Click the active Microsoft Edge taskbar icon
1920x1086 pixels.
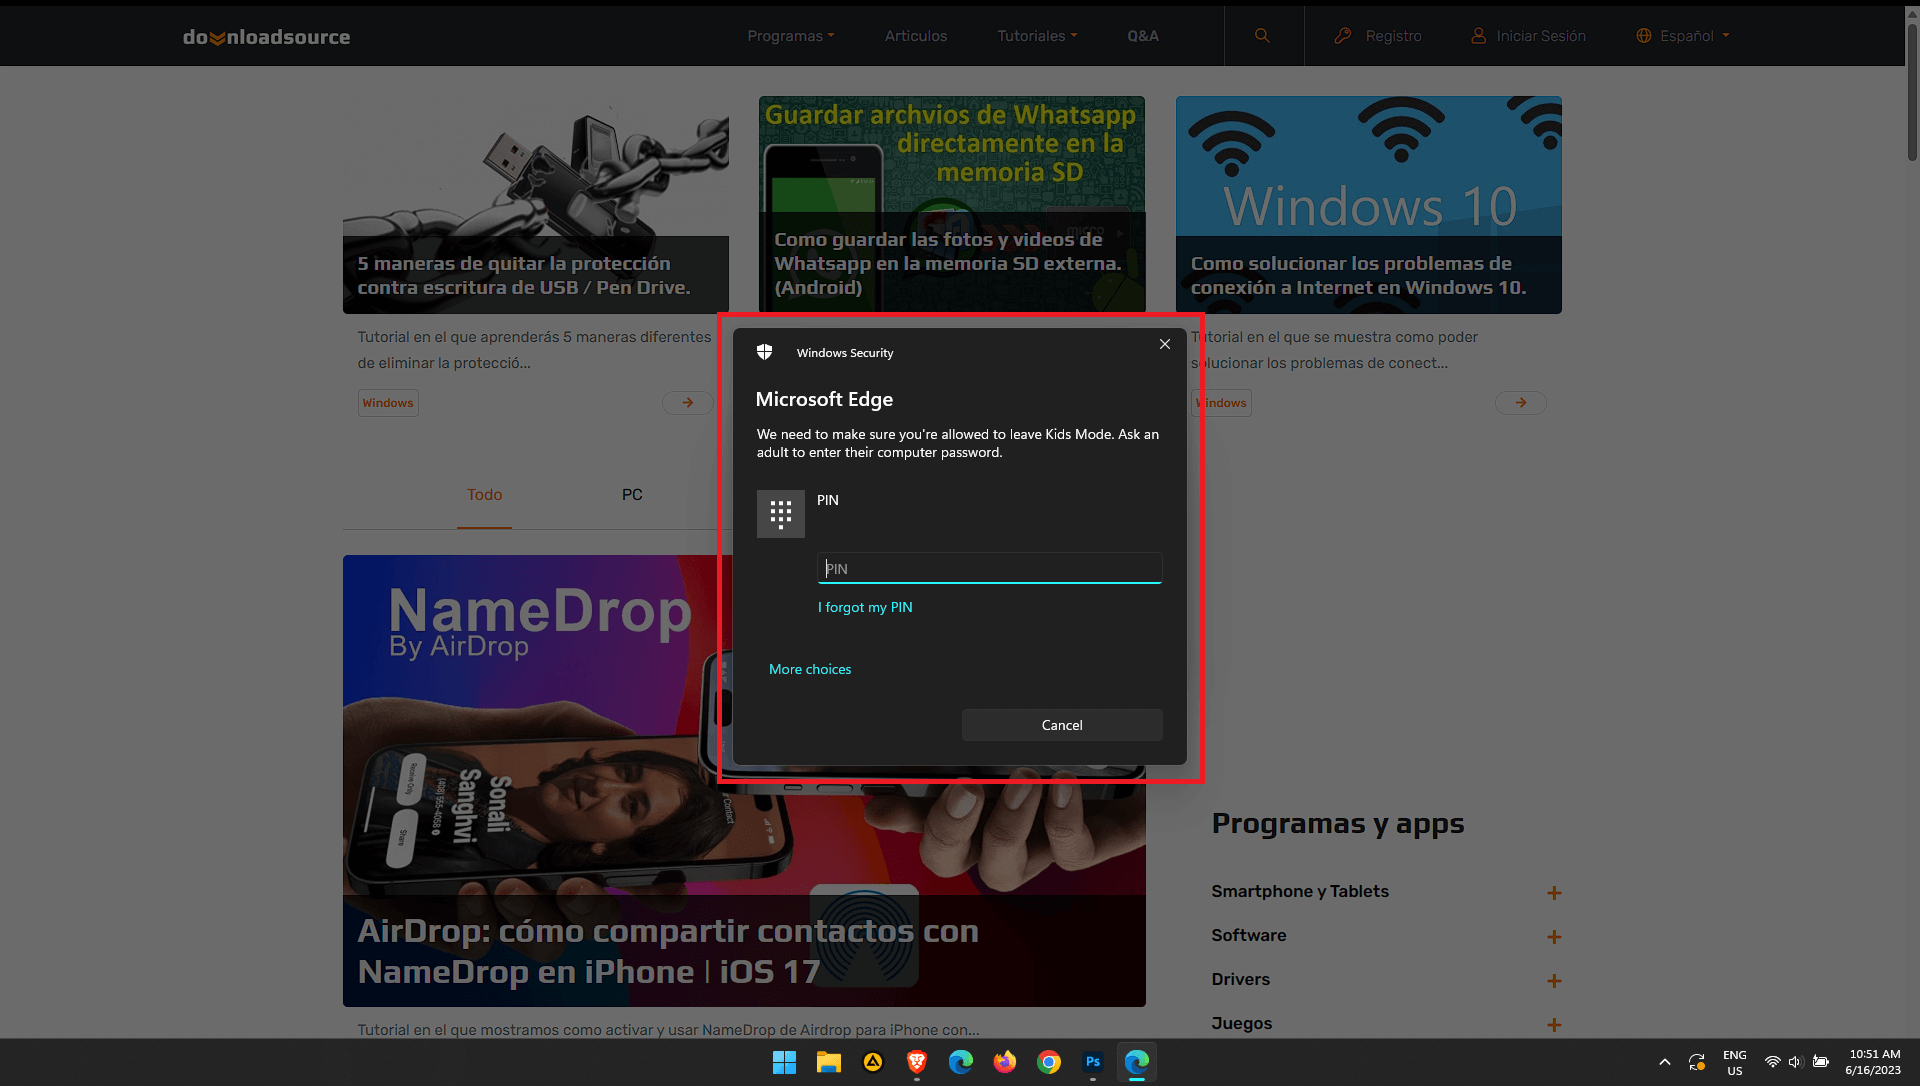click(1137, 1062)
